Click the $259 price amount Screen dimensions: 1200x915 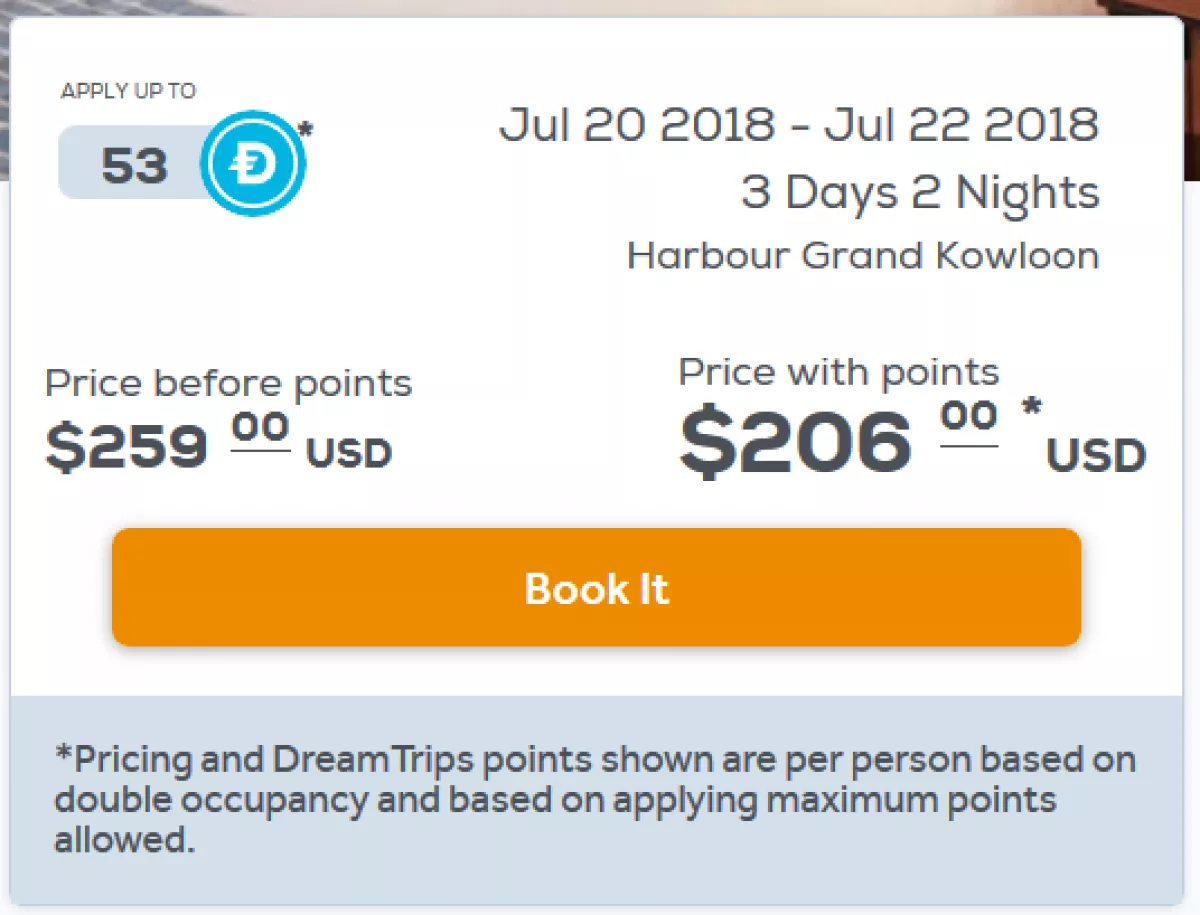(x=127, y=447)
